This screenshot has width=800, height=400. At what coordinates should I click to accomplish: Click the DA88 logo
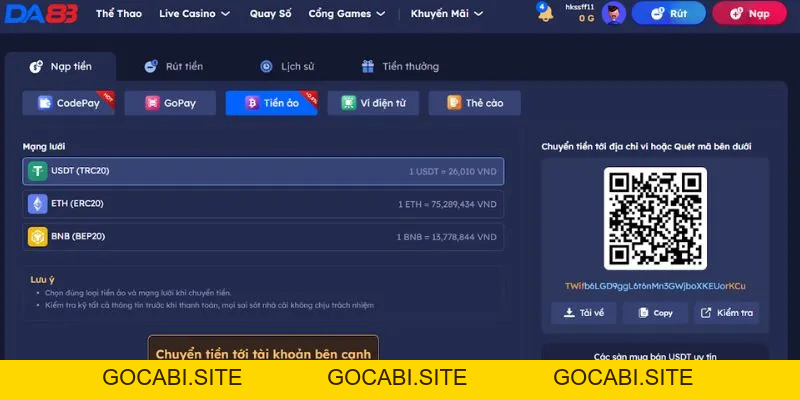(41, 13)
